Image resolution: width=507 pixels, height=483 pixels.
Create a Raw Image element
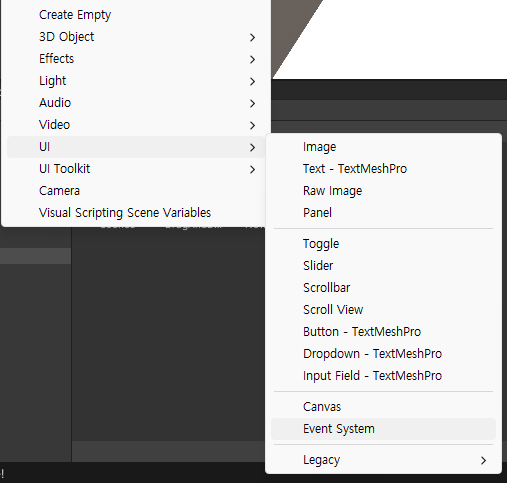tap(383, 191)
